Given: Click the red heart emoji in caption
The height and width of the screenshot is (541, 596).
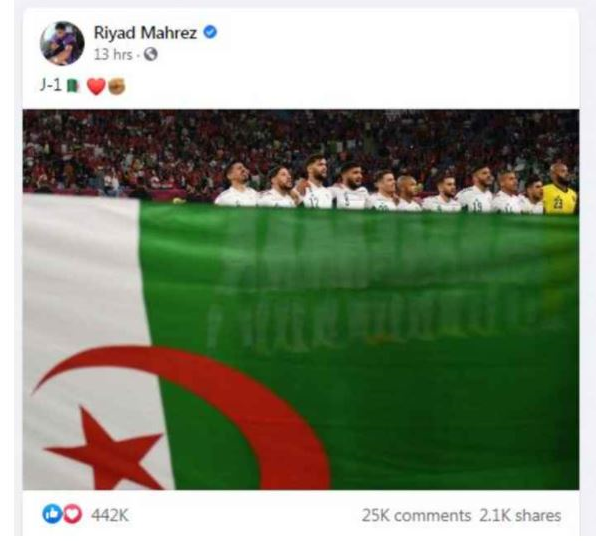Looking at the screenshot, I should 96,86.
